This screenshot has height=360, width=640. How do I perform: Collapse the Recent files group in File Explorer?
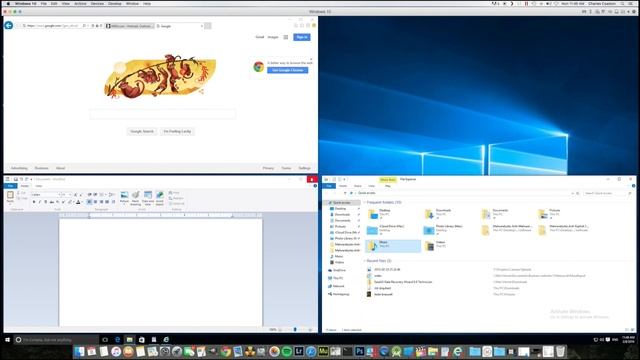click(x=365, y=260)
